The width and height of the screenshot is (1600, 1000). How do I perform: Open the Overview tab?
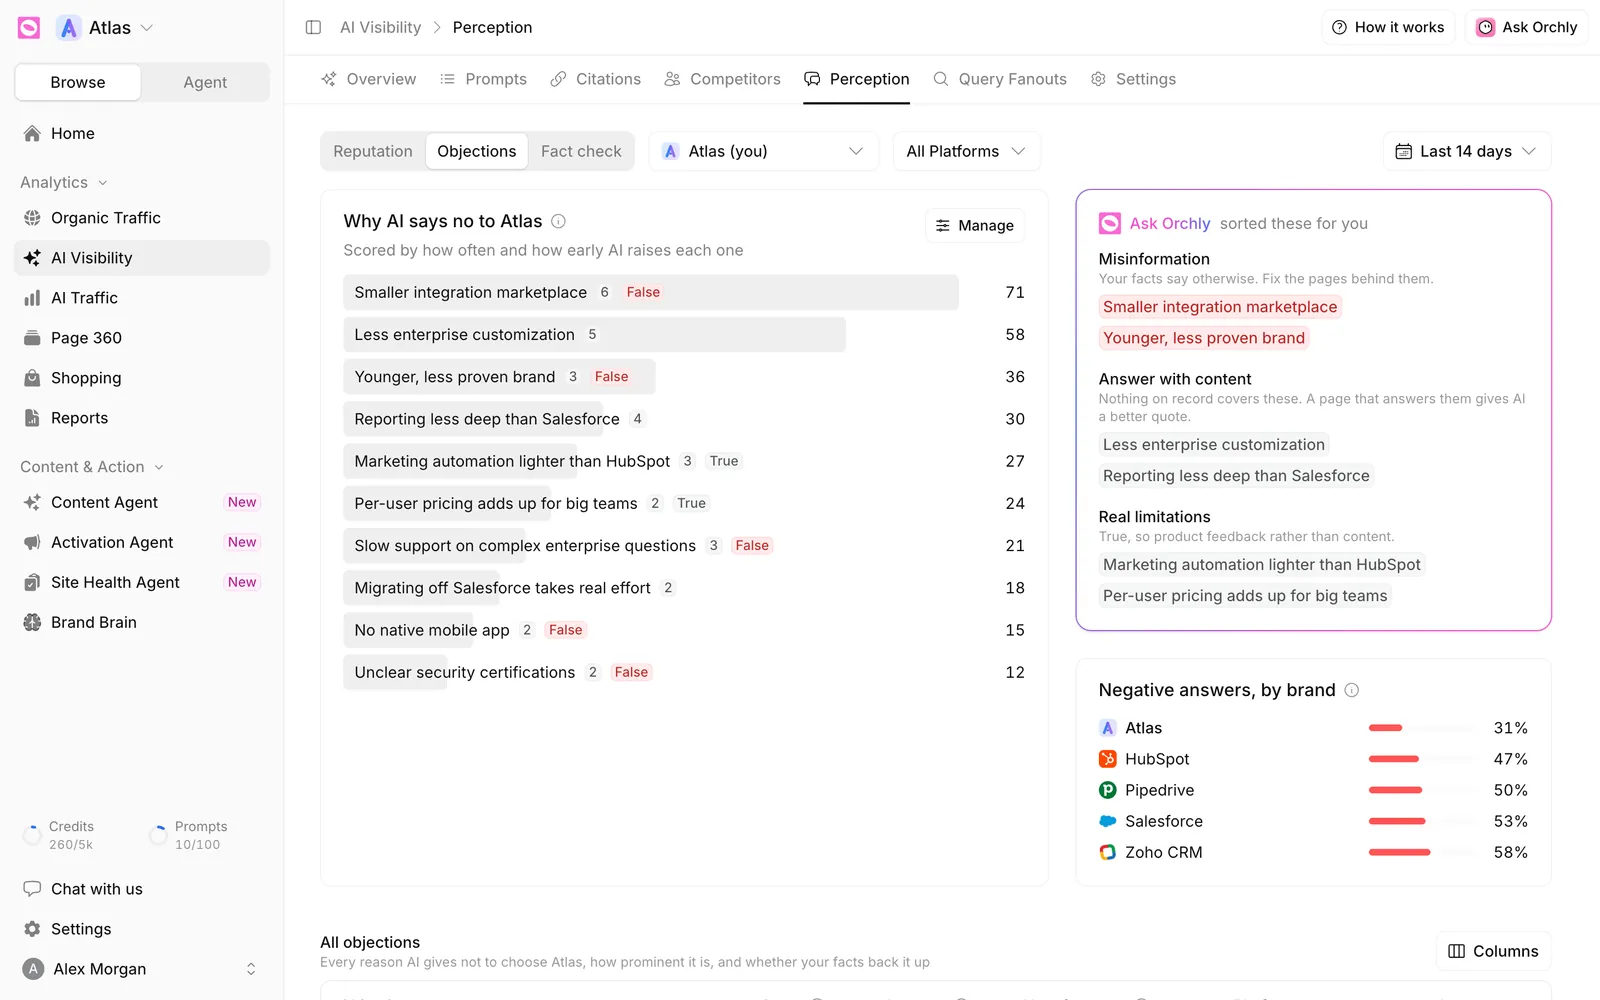(368, 79)
